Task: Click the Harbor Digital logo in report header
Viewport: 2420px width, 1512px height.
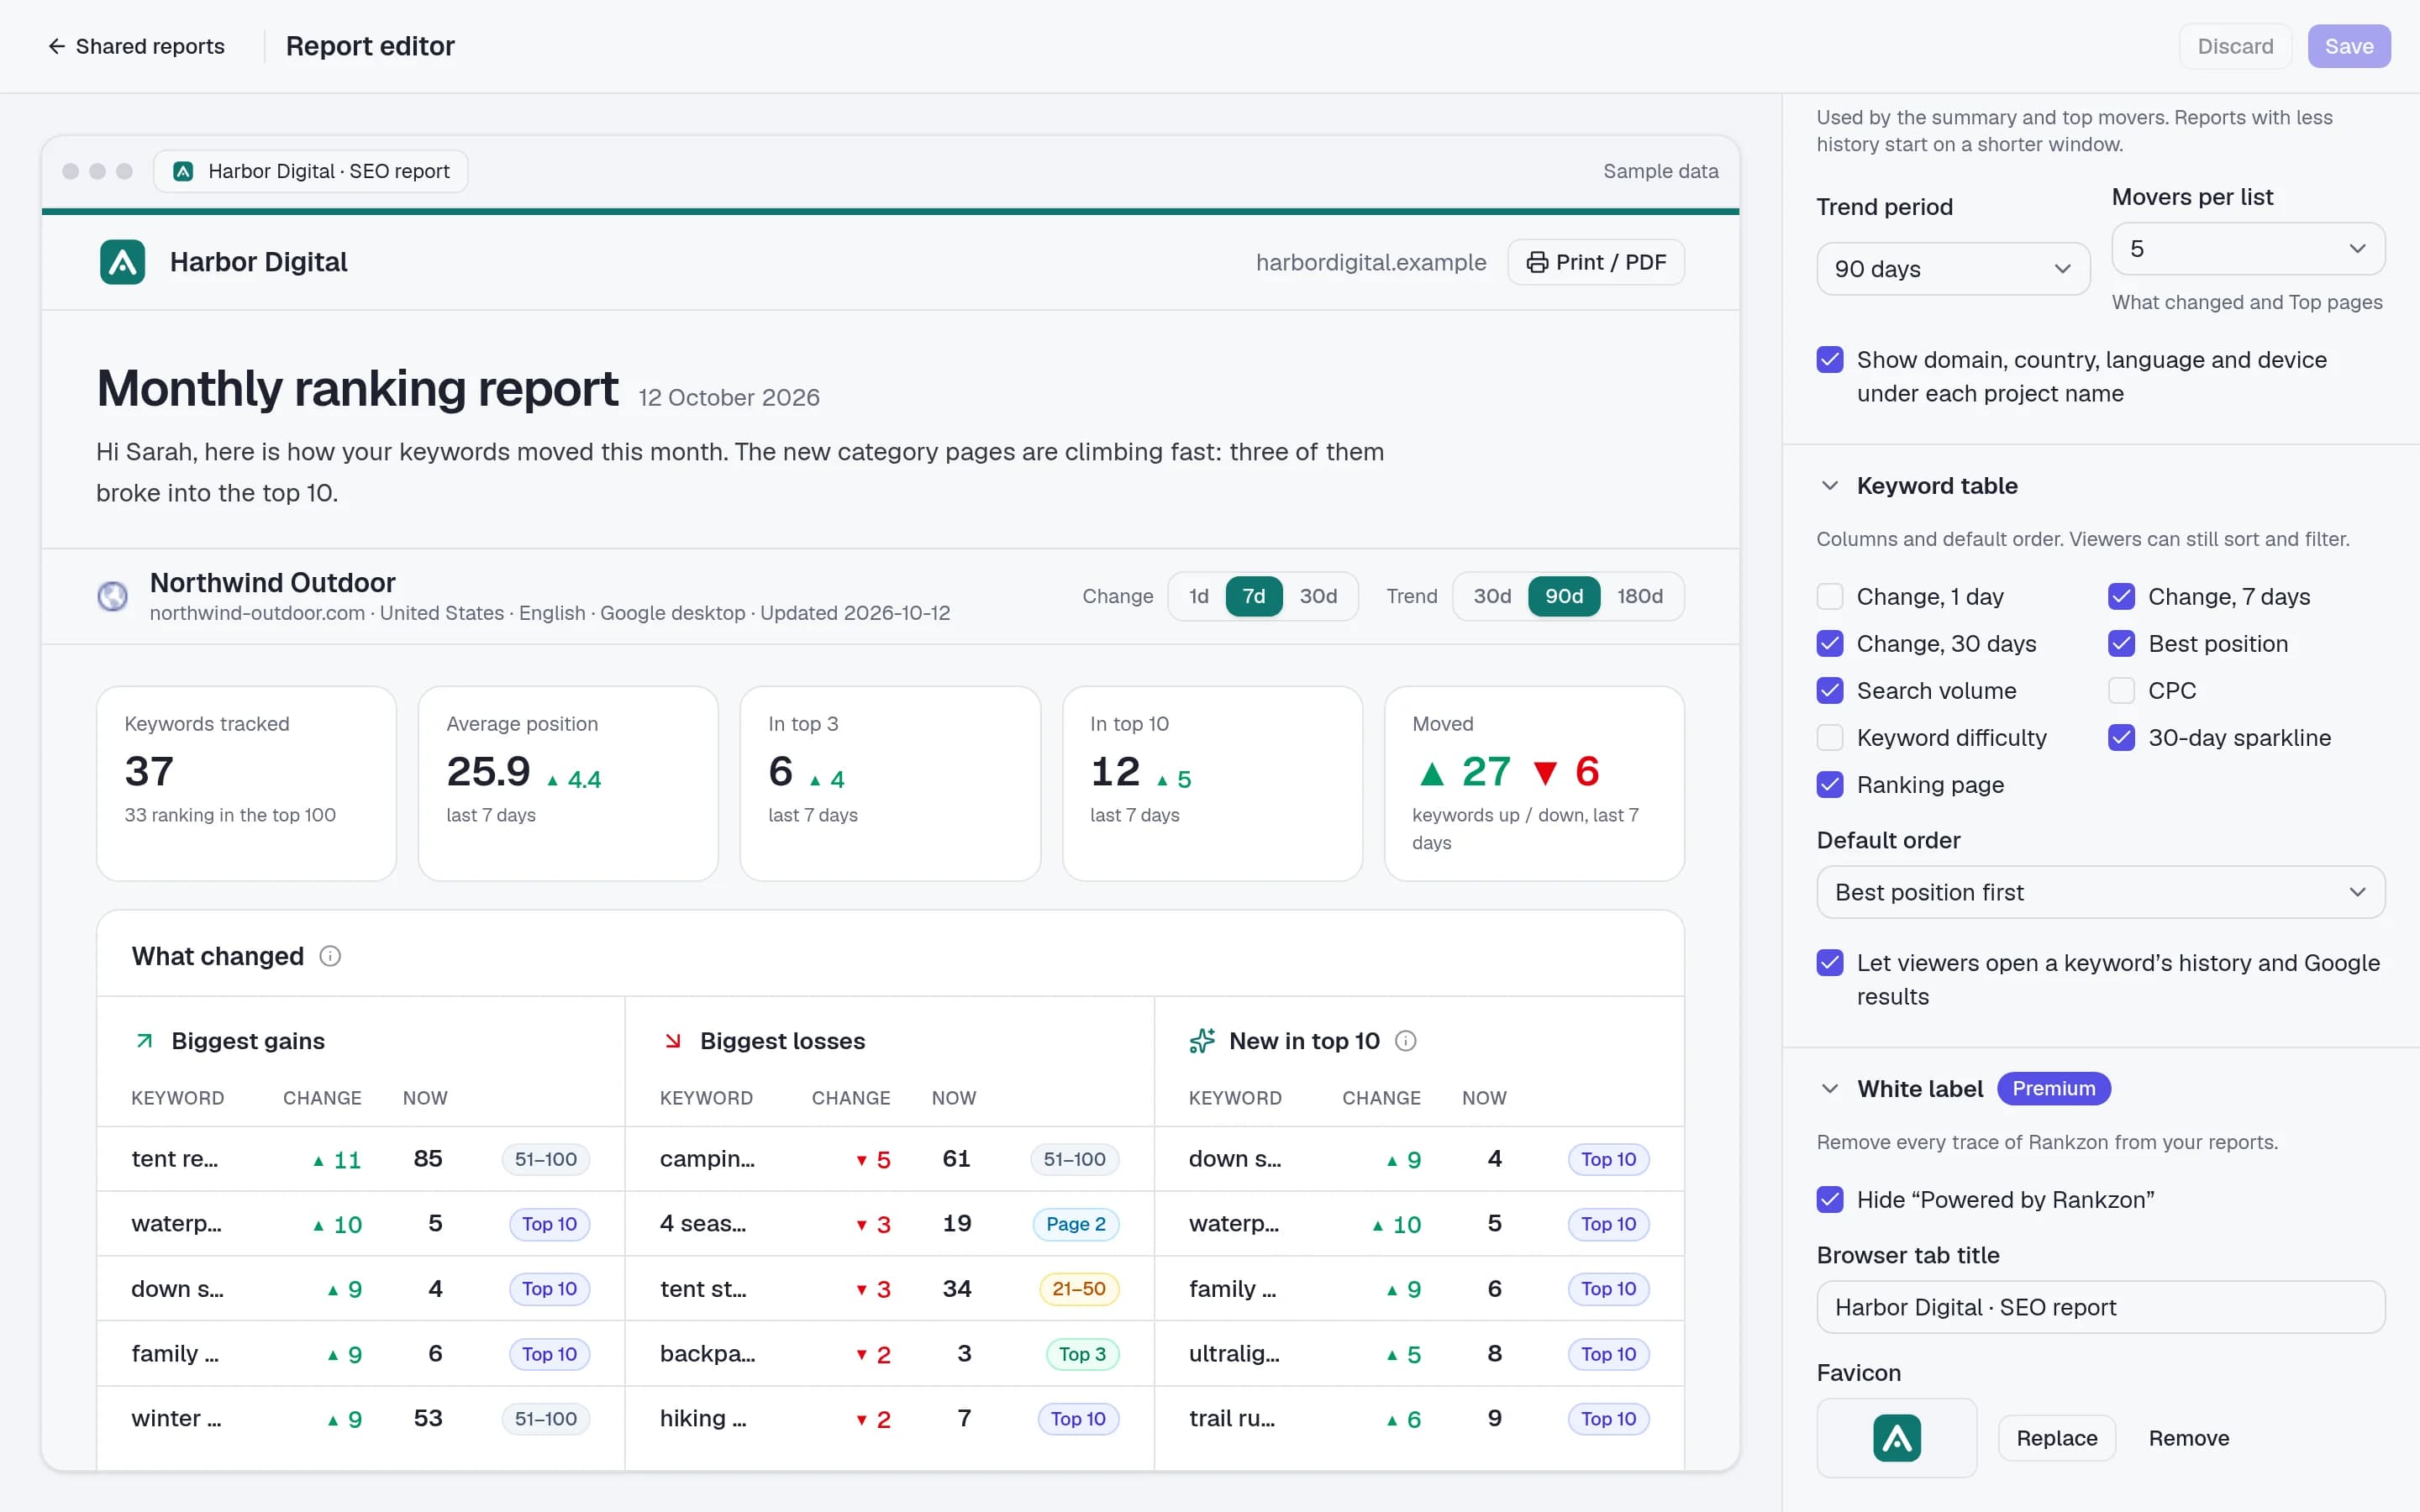Action: (122, 262)
